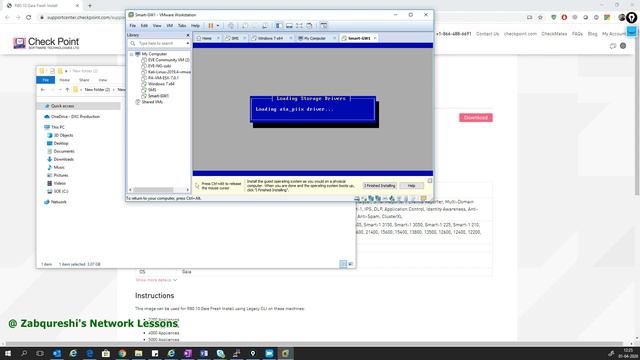Image resolution: width=640 pixels, height=360 pixels.
Task: Click the Contact Us link
Action: tap(487, 34)
